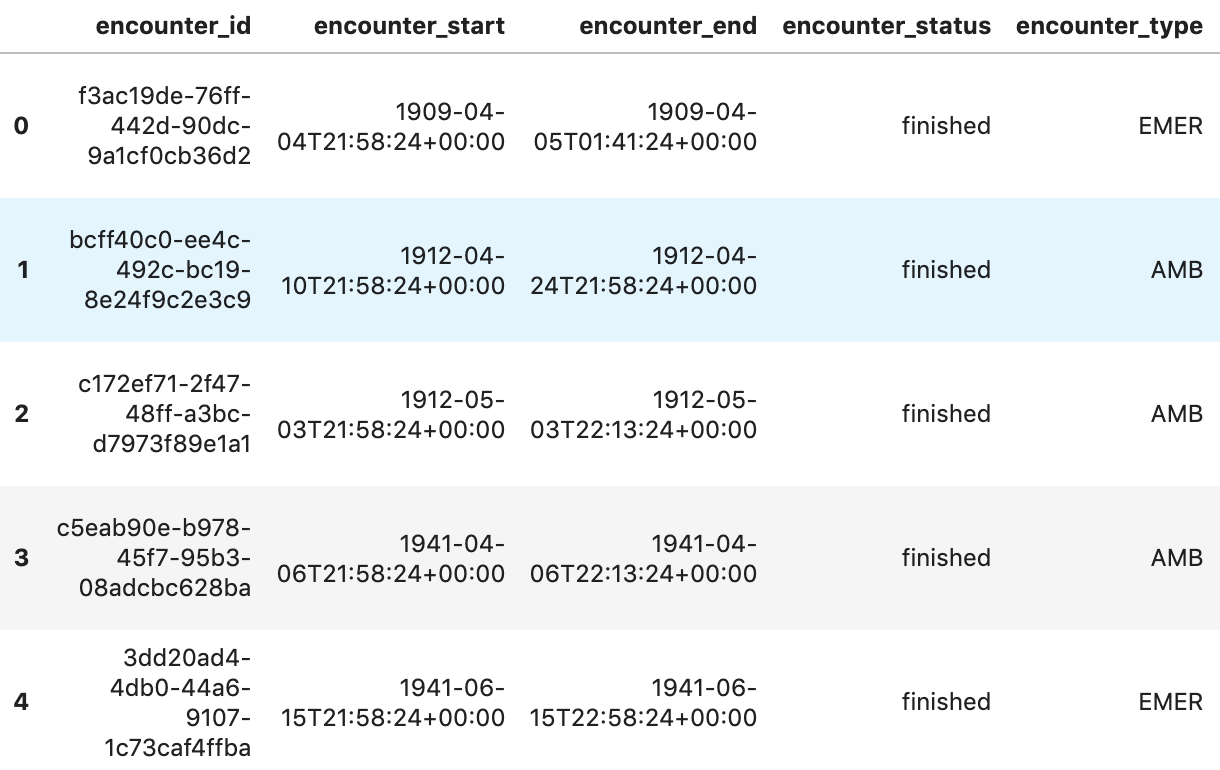Viewport: 1220px width, 770px height.
Task: Select row index 2
Action: 21,414
